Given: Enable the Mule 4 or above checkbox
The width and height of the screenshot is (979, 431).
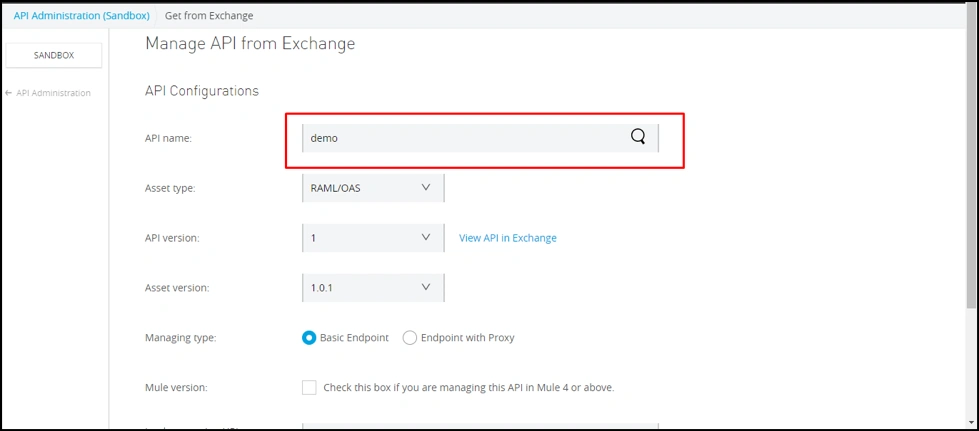Looking at the screenshot, I should tap(309, 387).
